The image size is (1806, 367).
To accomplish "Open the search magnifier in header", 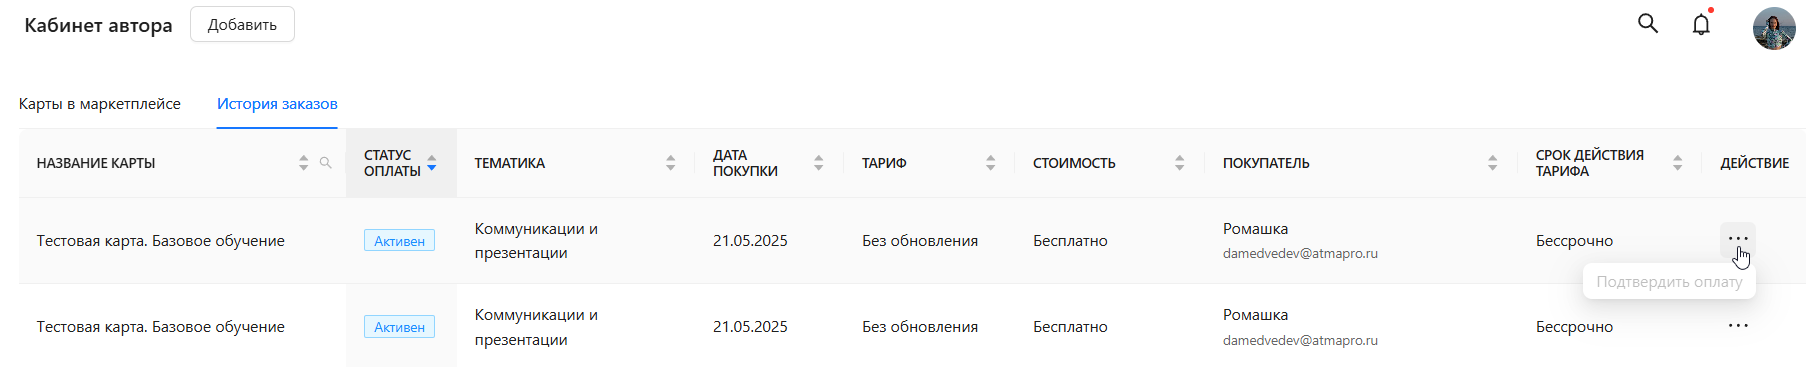I will 1648,23.
